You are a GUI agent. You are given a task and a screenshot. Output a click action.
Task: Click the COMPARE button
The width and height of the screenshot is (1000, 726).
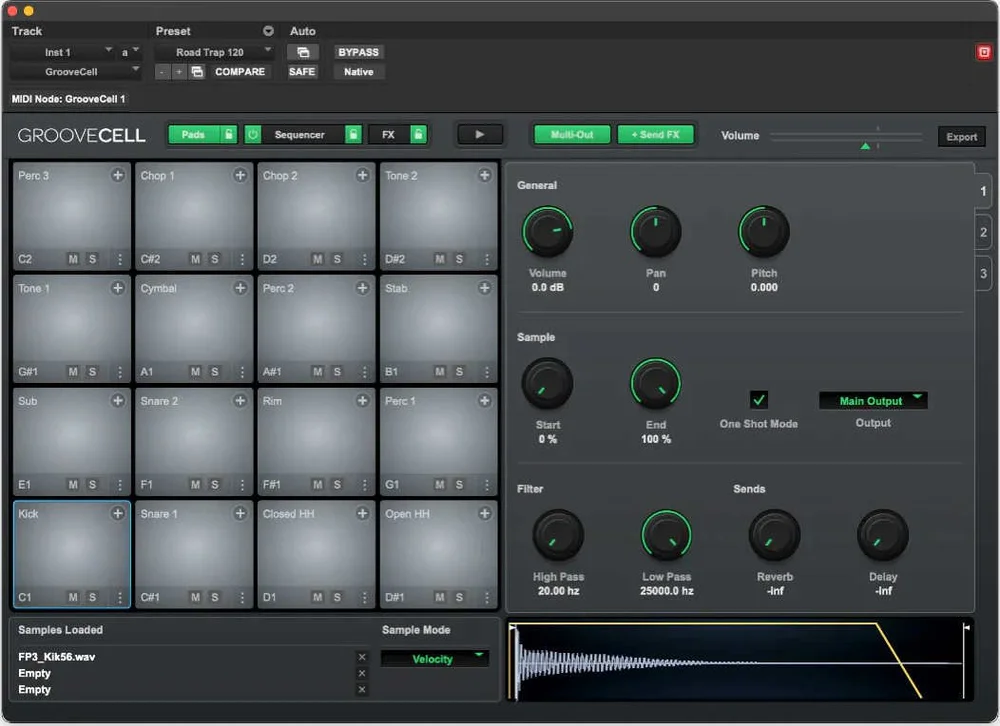click(x=240, y=71)
